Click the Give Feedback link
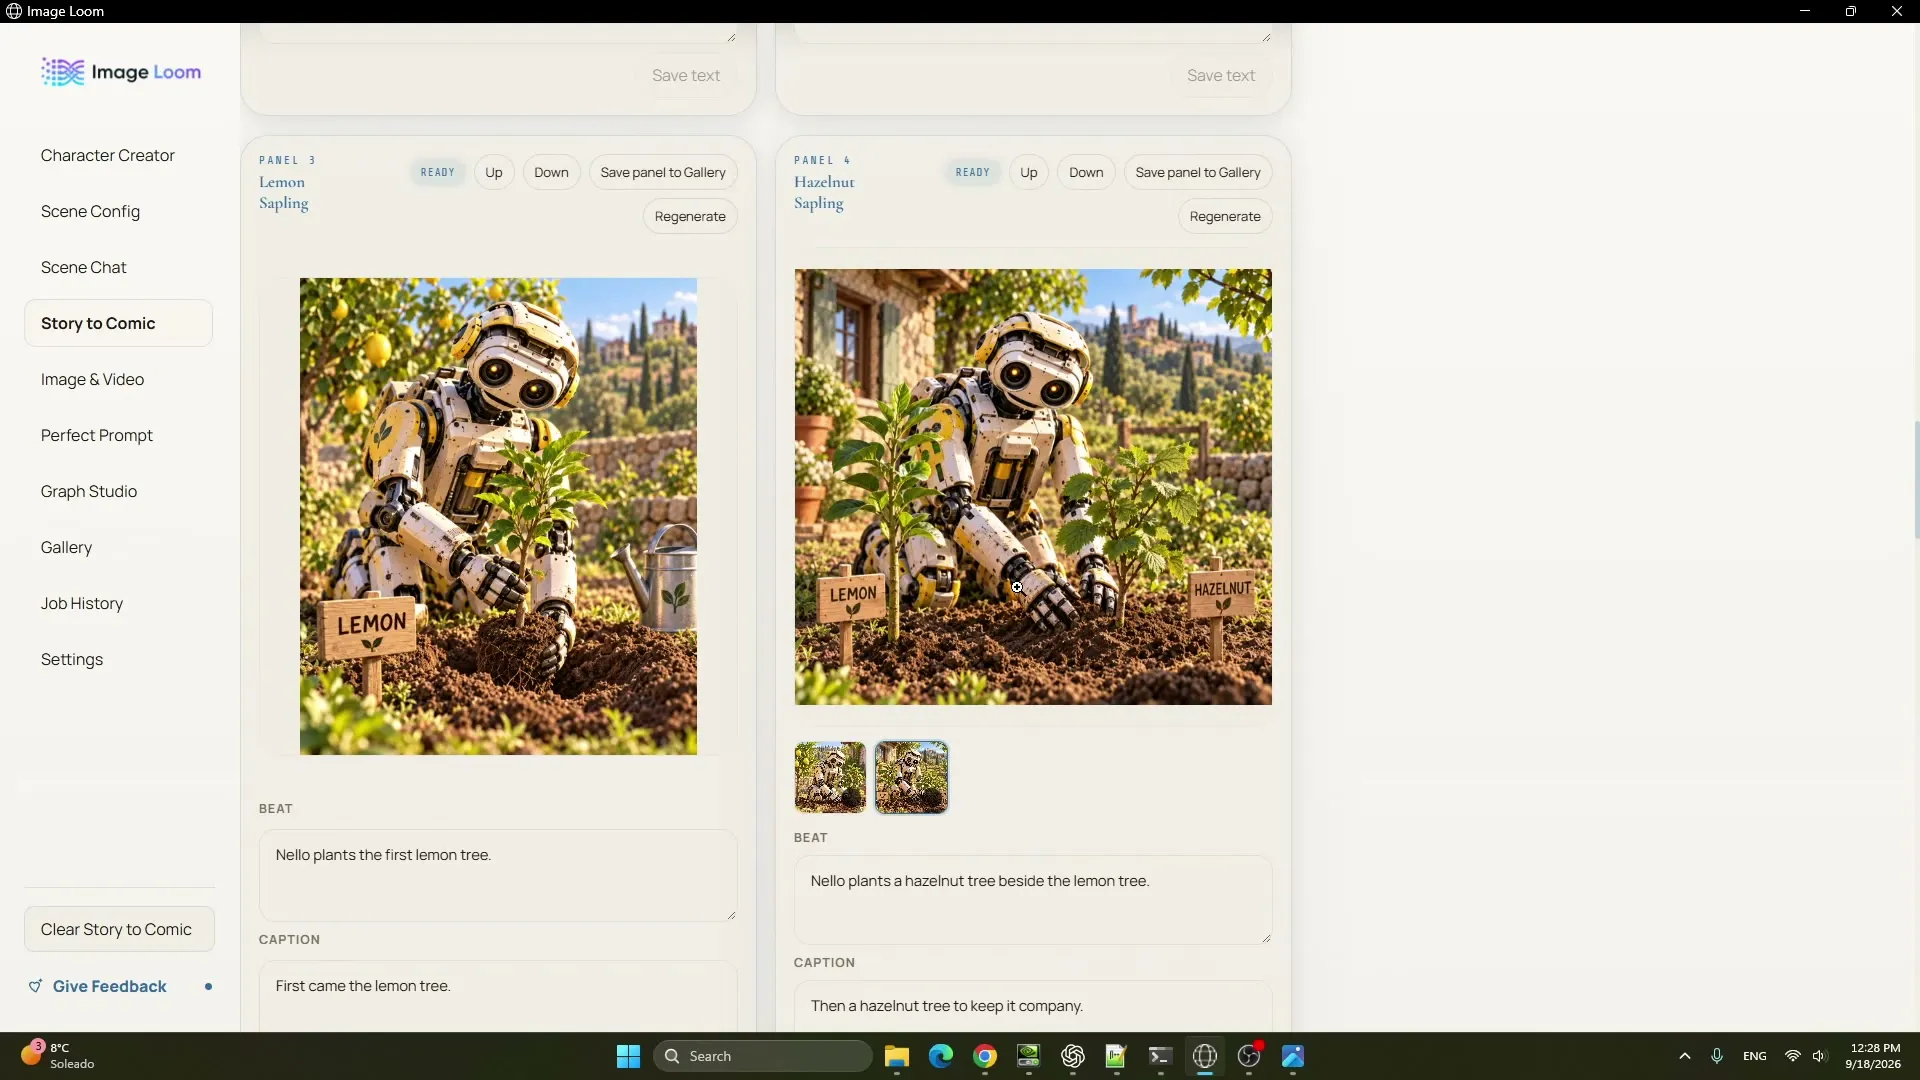1920x1080 pixels. coord(110,986)
